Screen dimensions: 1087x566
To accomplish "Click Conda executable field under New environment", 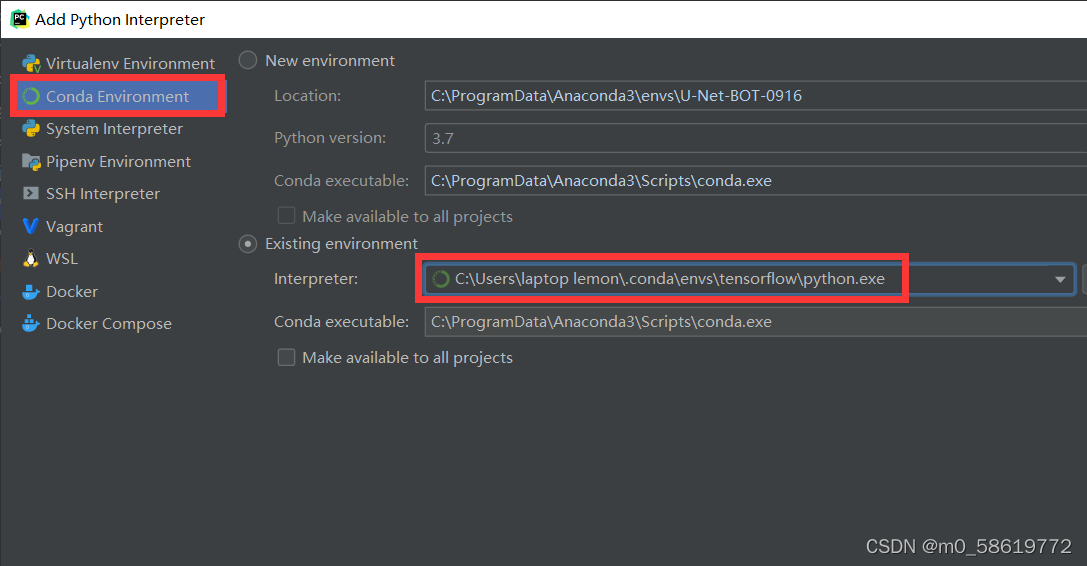I will click(756, 181).
